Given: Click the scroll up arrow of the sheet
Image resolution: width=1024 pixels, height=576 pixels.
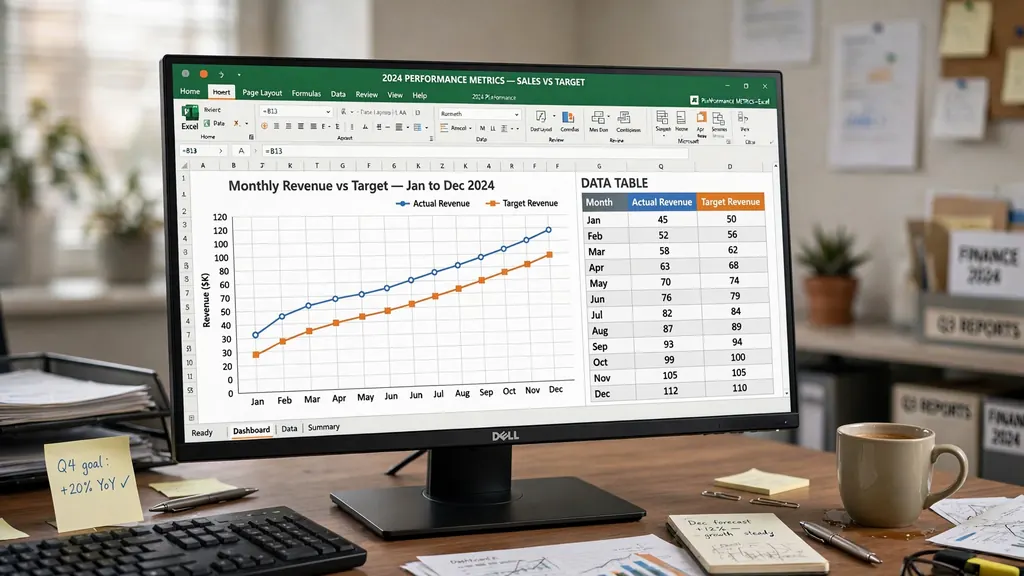Looking at the screenshot, I should point(775,167).
